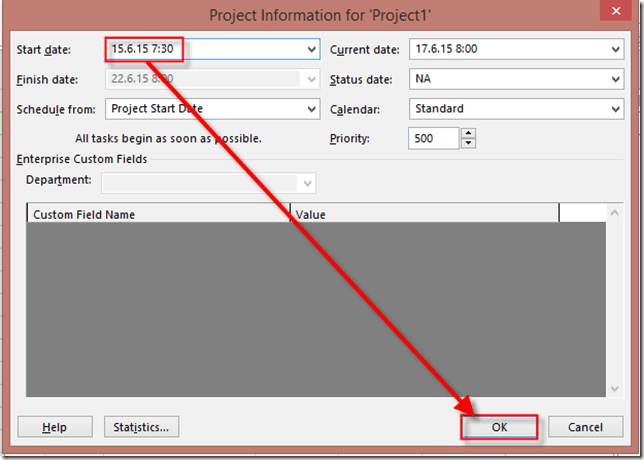The image size is (644, 460).
Task: Open the Start date dropdown arrow
Action: 310,49
